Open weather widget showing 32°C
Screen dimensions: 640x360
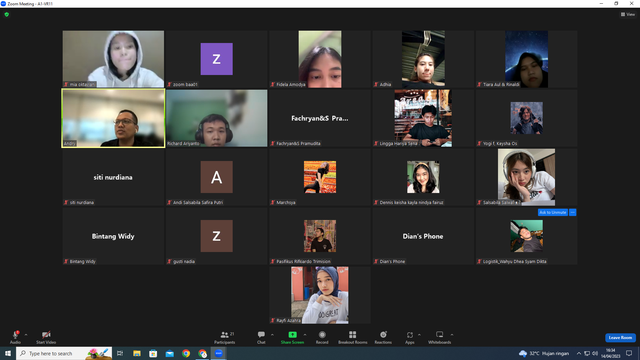point(544,353)
